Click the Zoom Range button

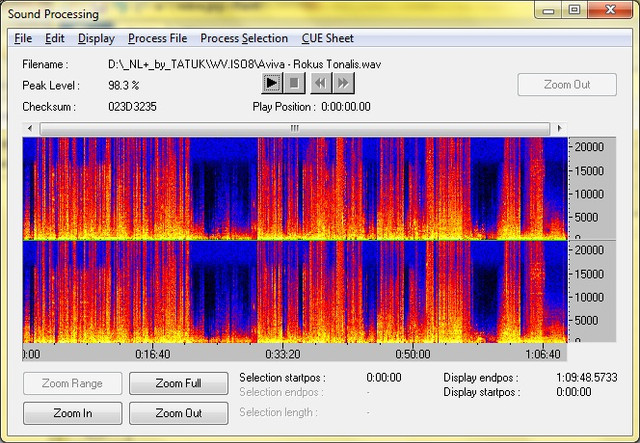[73, 383]
